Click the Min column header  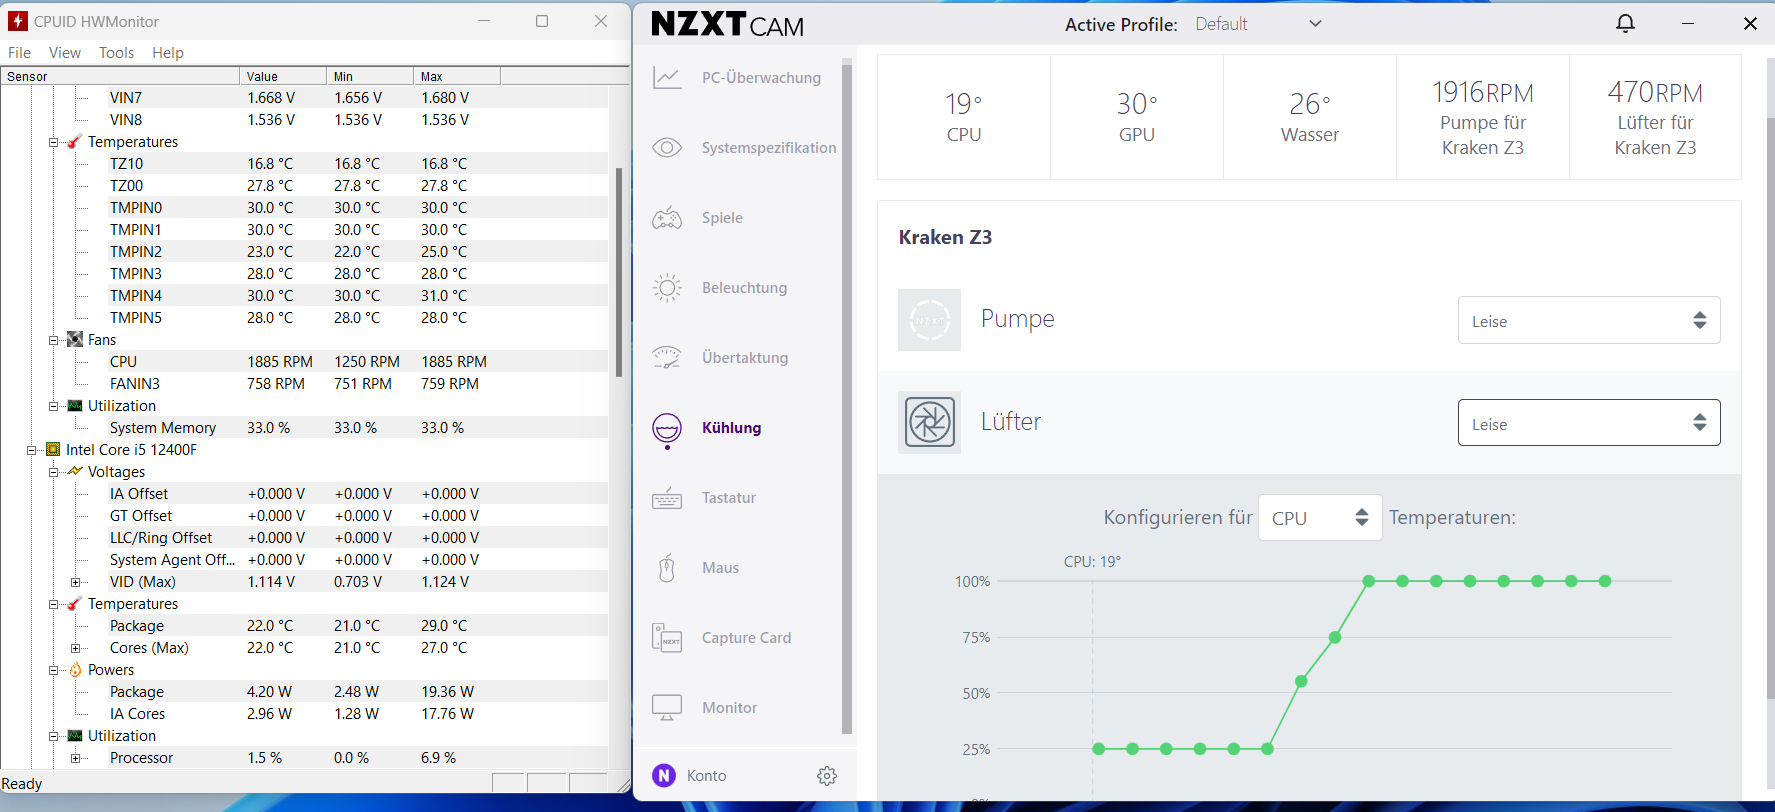370,76
